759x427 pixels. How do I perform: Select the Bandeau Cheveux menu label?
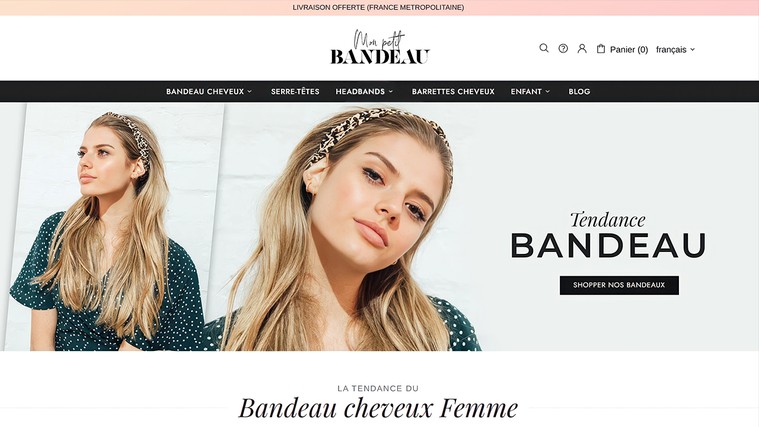205,92
